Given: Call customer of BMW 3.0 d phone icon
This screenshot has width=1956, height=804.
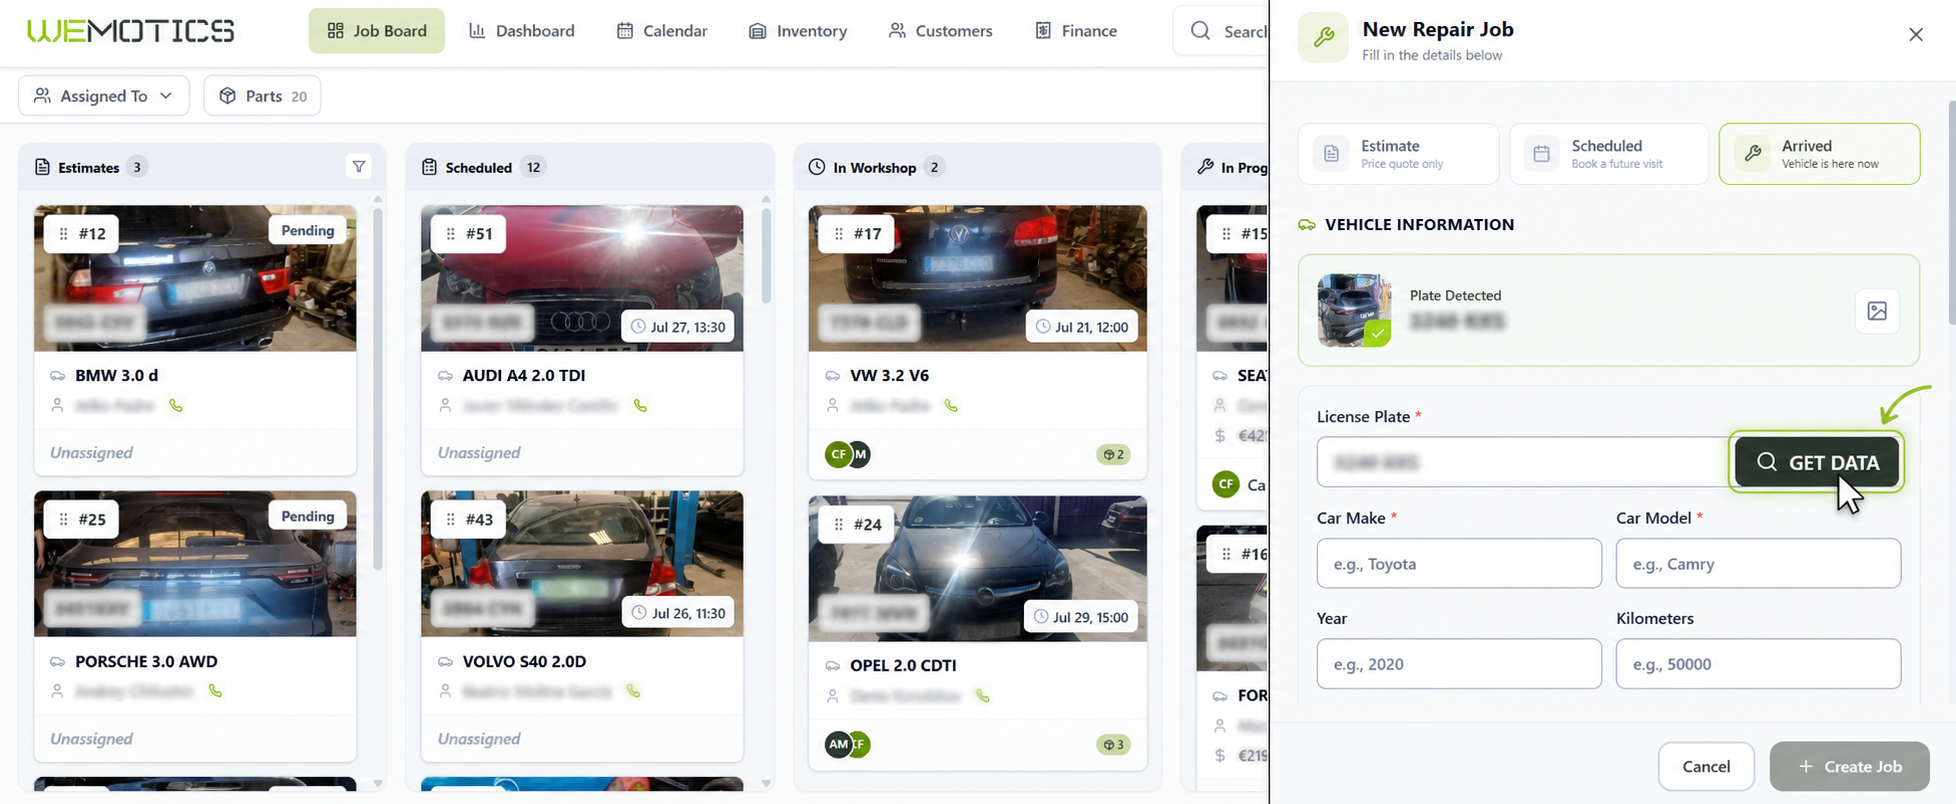Looking at the screenshot, I should coord(176,406).
